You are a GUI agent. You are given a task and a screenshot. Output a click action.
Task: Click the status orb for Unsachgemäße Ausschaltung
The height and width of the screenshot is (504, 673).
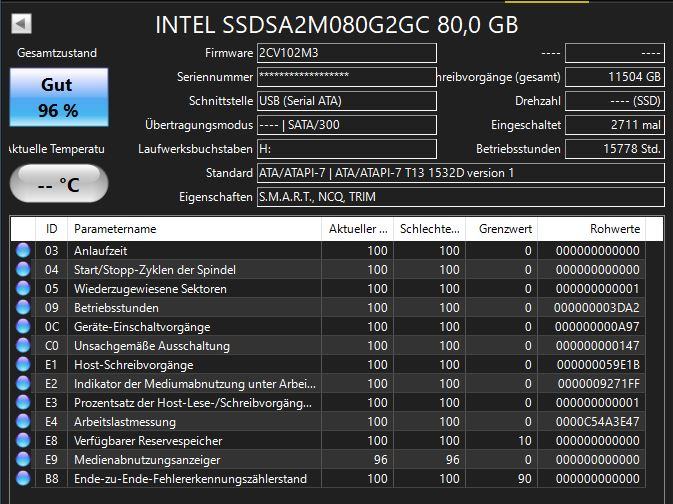(23, 345)
